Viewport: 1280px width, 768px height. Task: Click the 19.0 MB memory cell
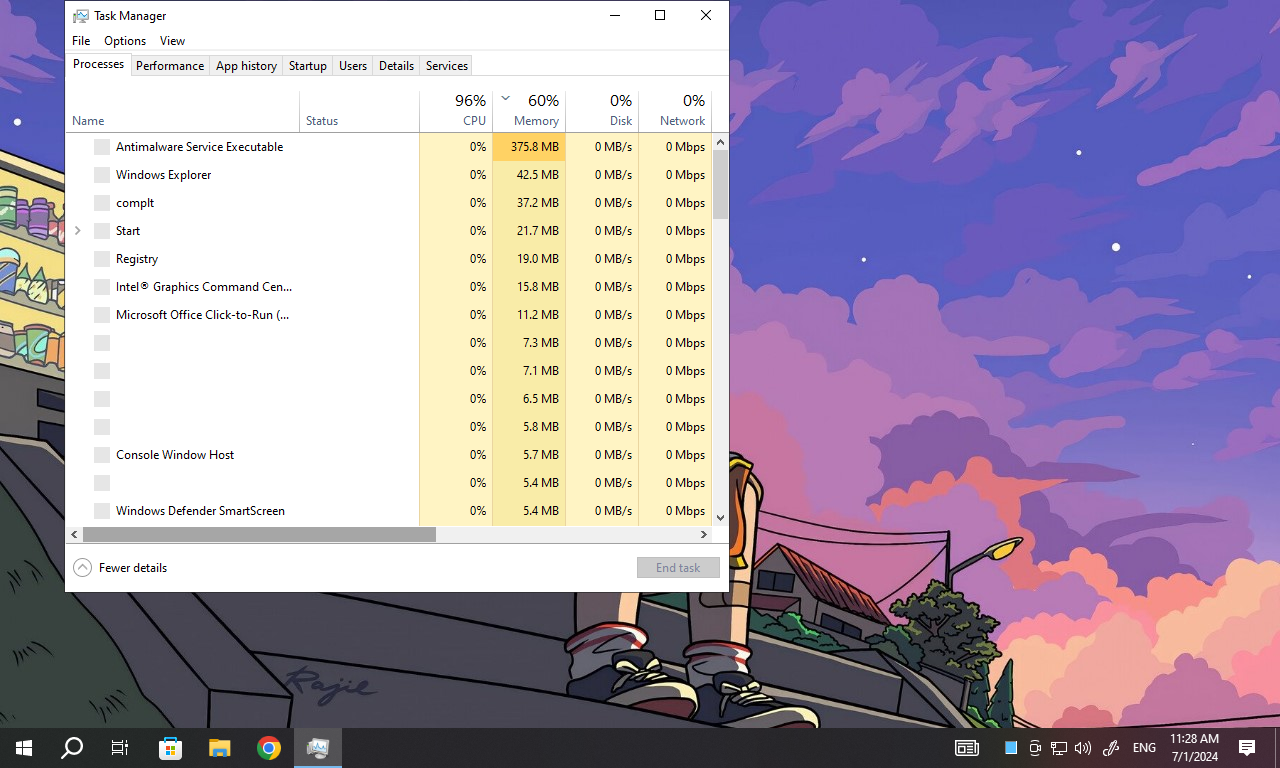[529, 259]
